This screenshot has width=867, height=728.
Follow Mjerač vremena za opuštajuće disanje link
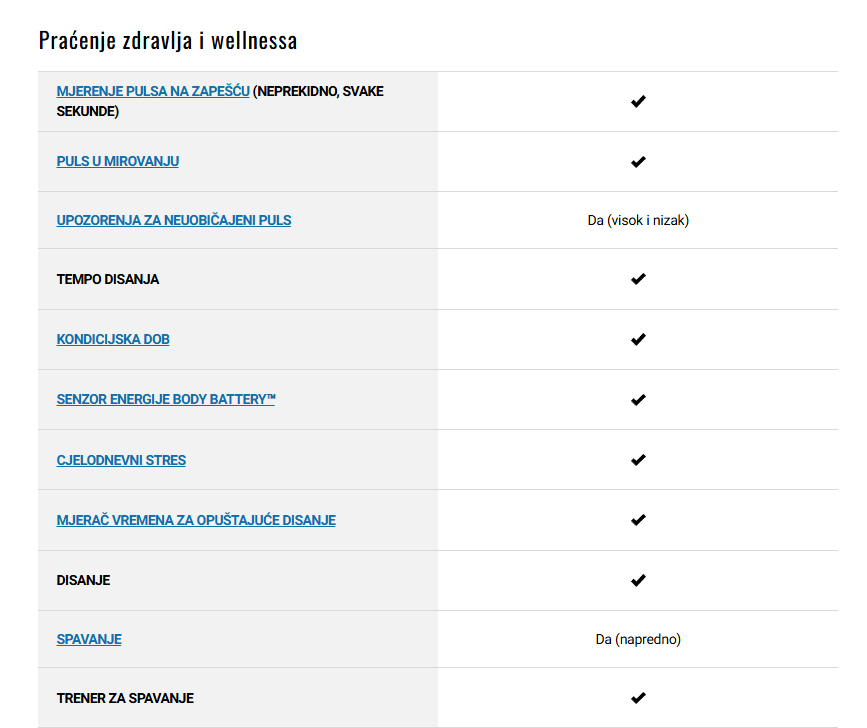pyautogui.click(x=196, y=520)
